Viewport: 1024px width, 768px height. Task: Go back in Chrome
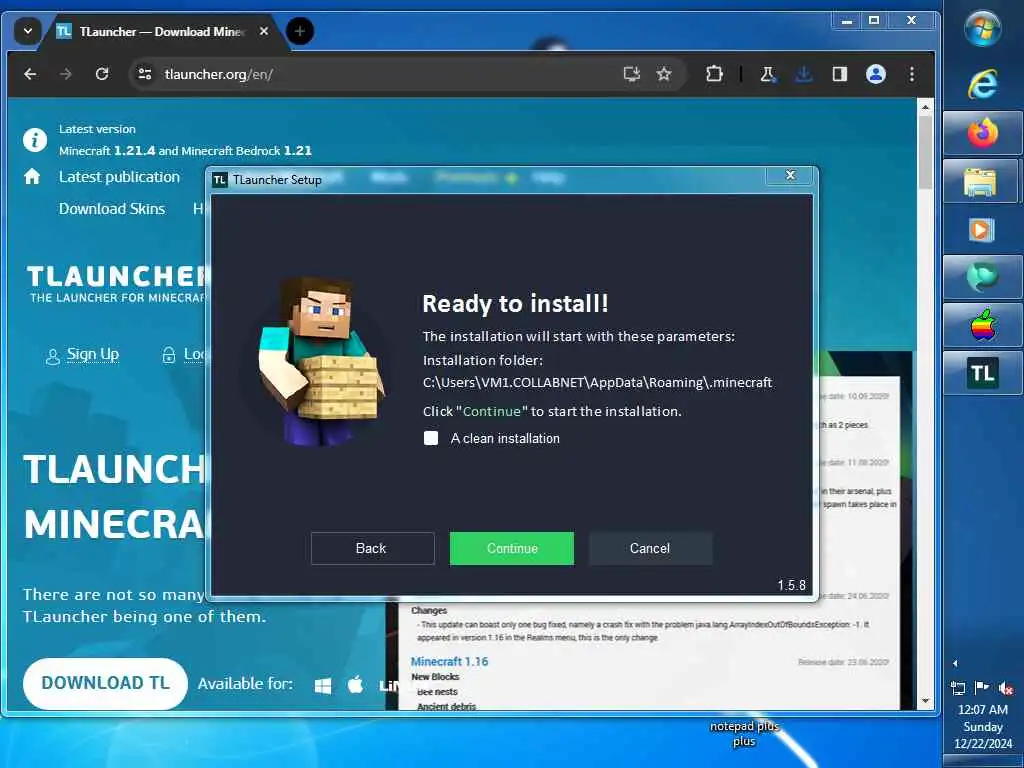point(30,74)
